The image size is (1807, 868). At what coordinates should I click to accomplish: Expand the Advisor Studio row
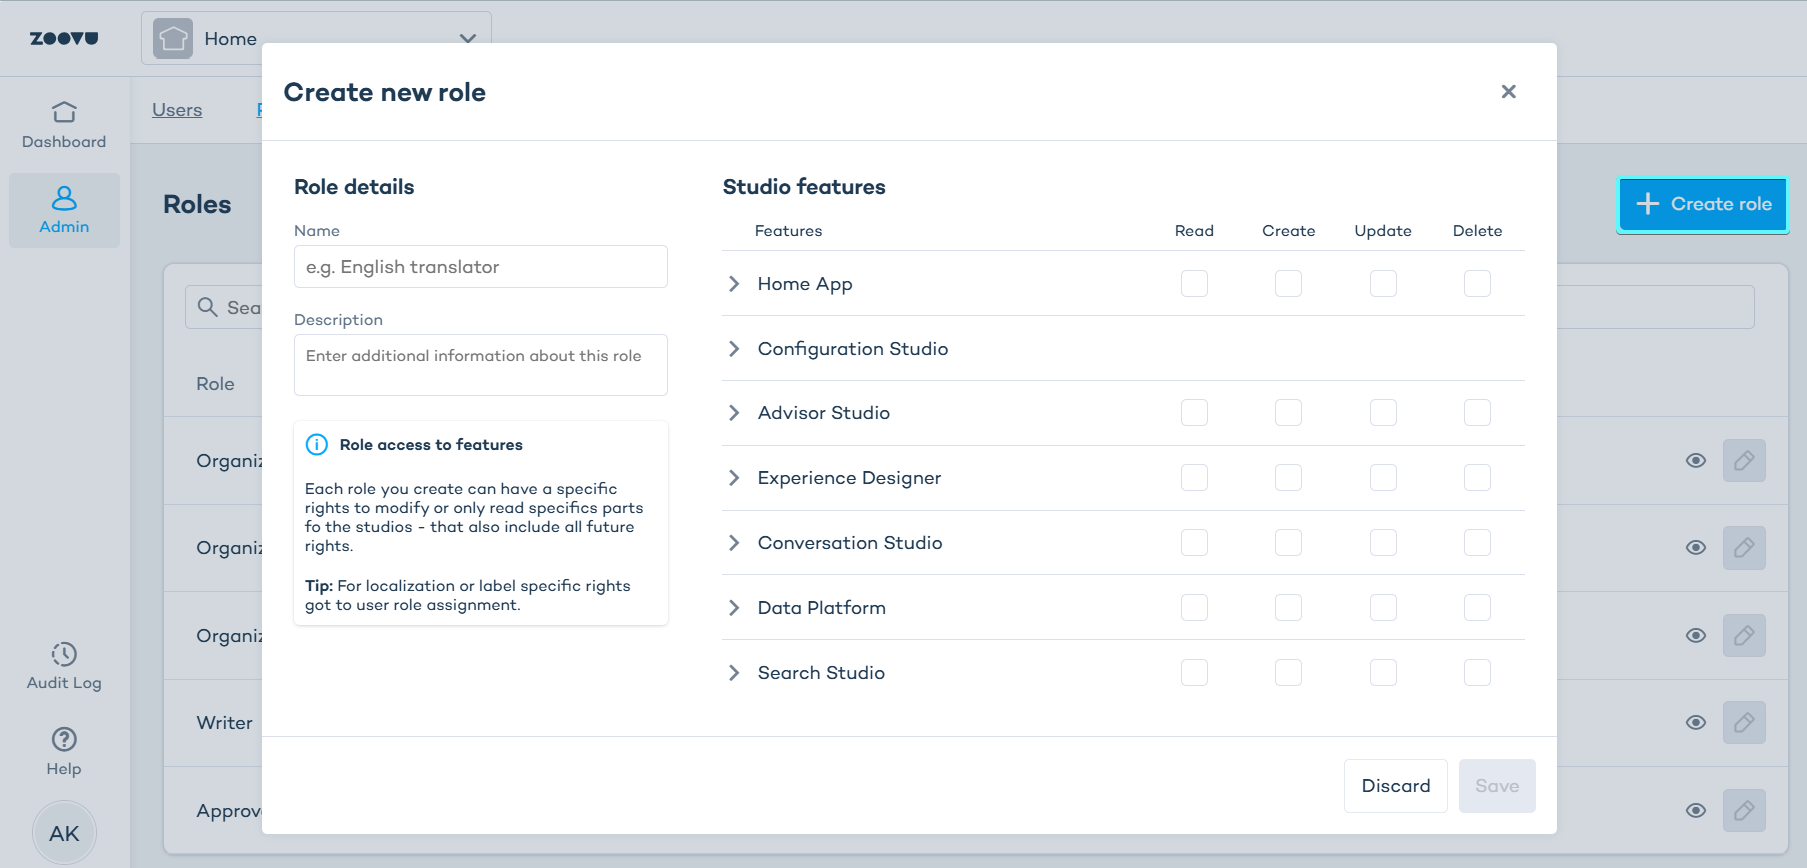(x=734, y=413)
